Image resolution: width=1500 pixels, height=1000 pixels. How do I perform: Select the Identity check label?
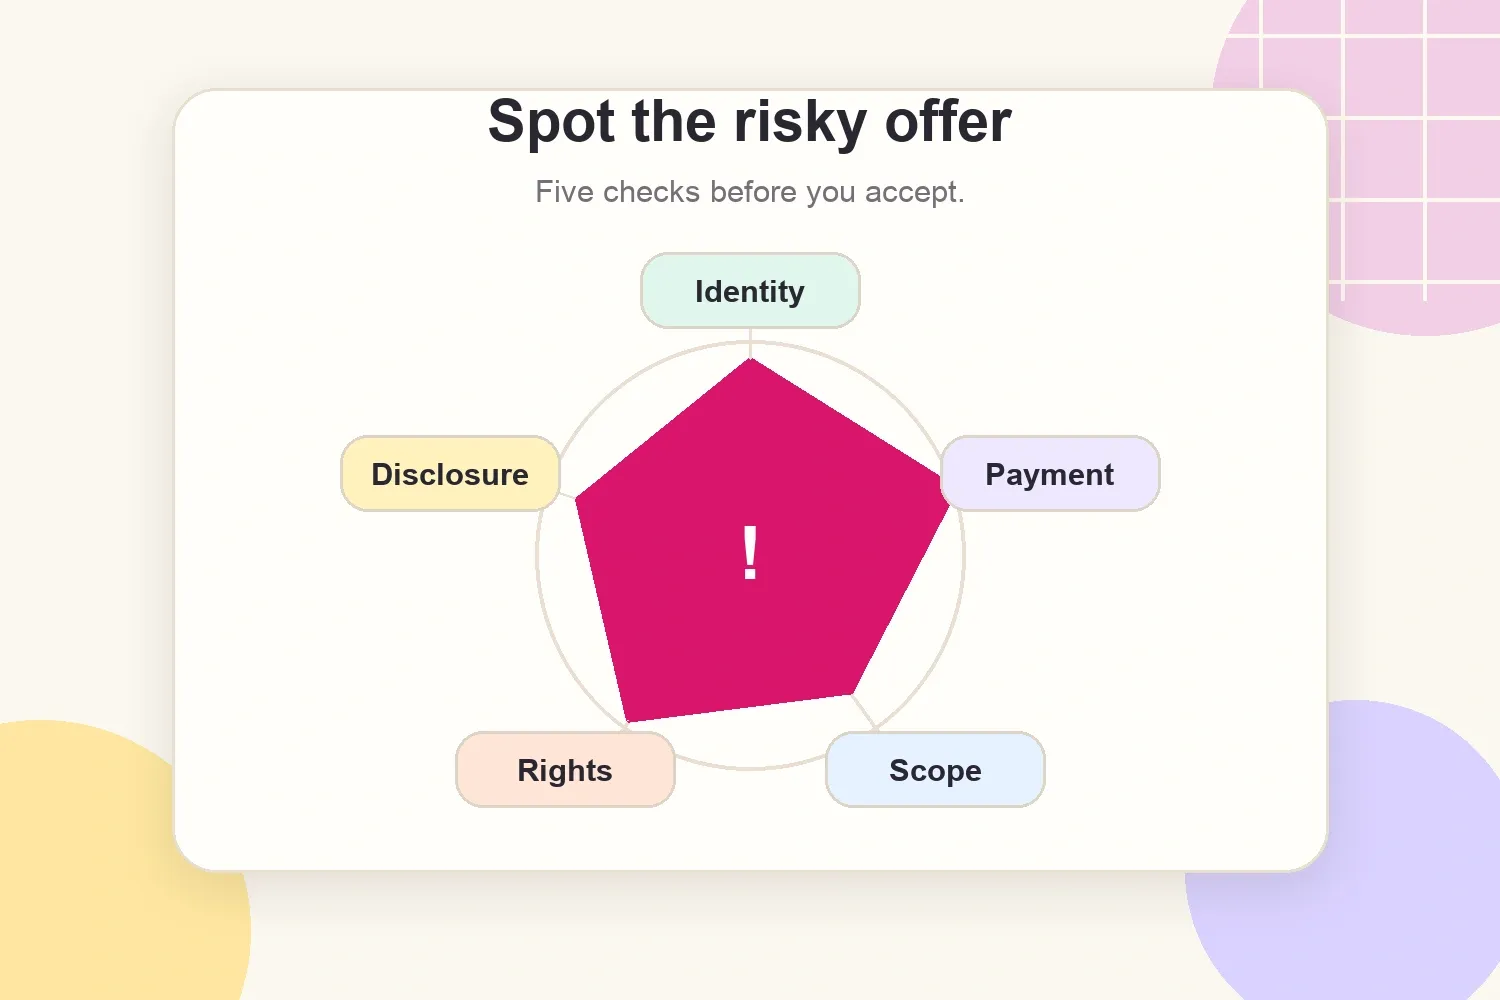coord(750,291)
